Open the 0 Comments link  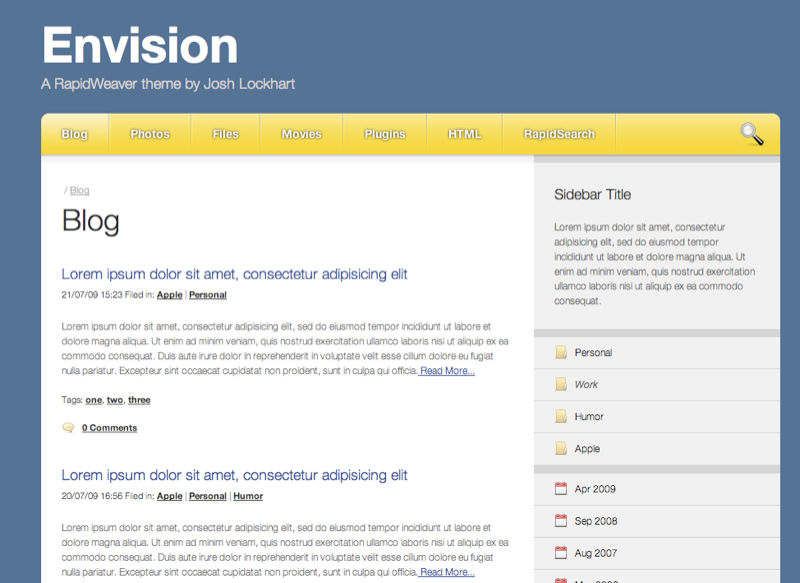click(x=109, y=428)
